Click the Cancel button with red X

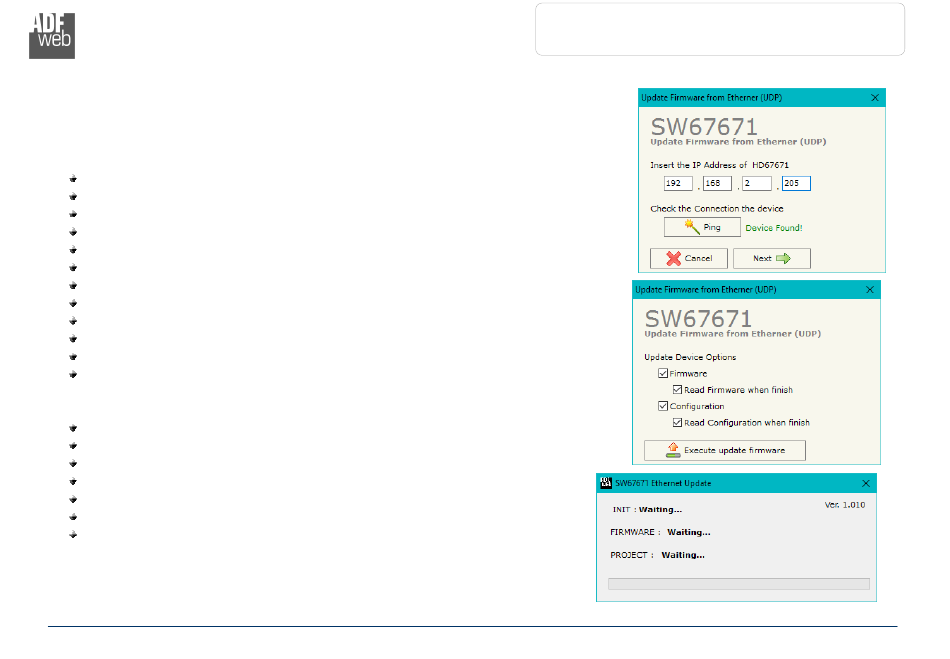point(688,258)
